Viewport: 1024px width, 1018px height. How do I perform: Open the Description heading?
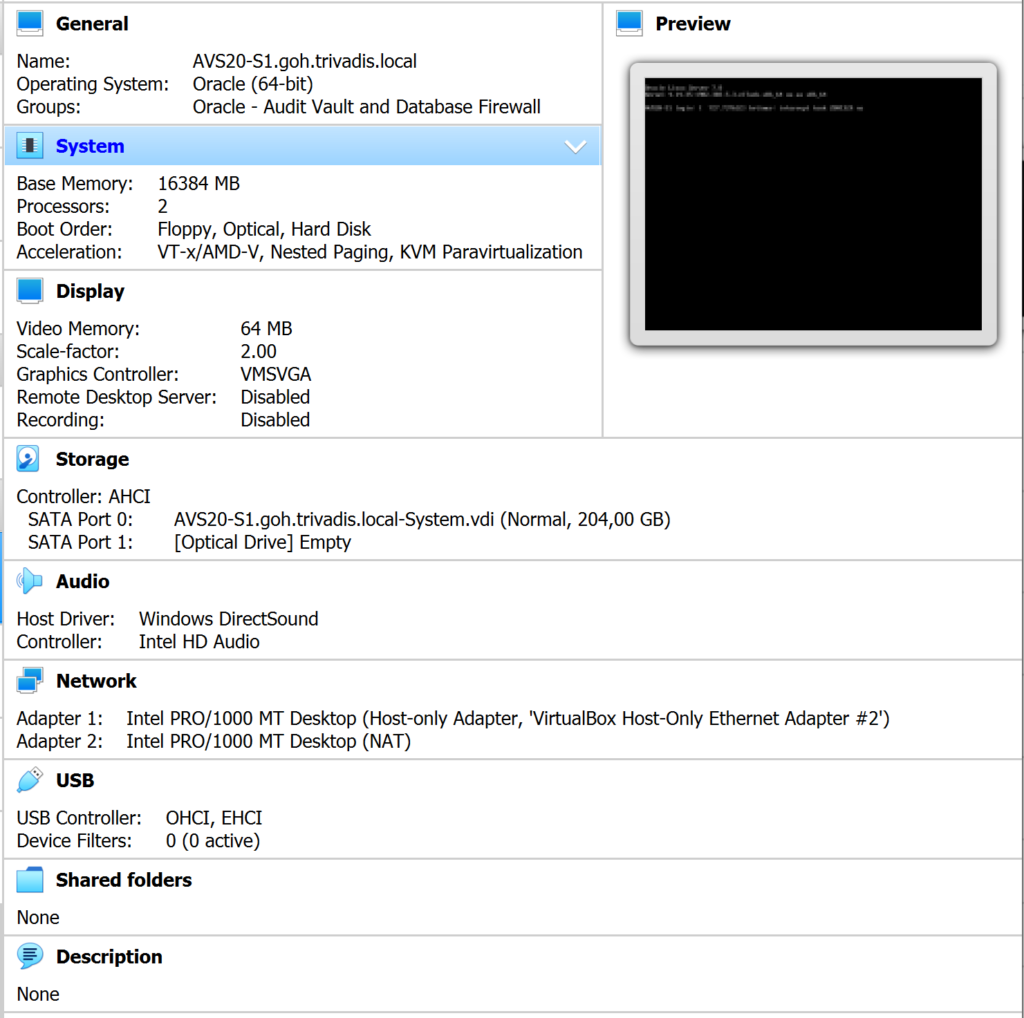tap(109, 957)
